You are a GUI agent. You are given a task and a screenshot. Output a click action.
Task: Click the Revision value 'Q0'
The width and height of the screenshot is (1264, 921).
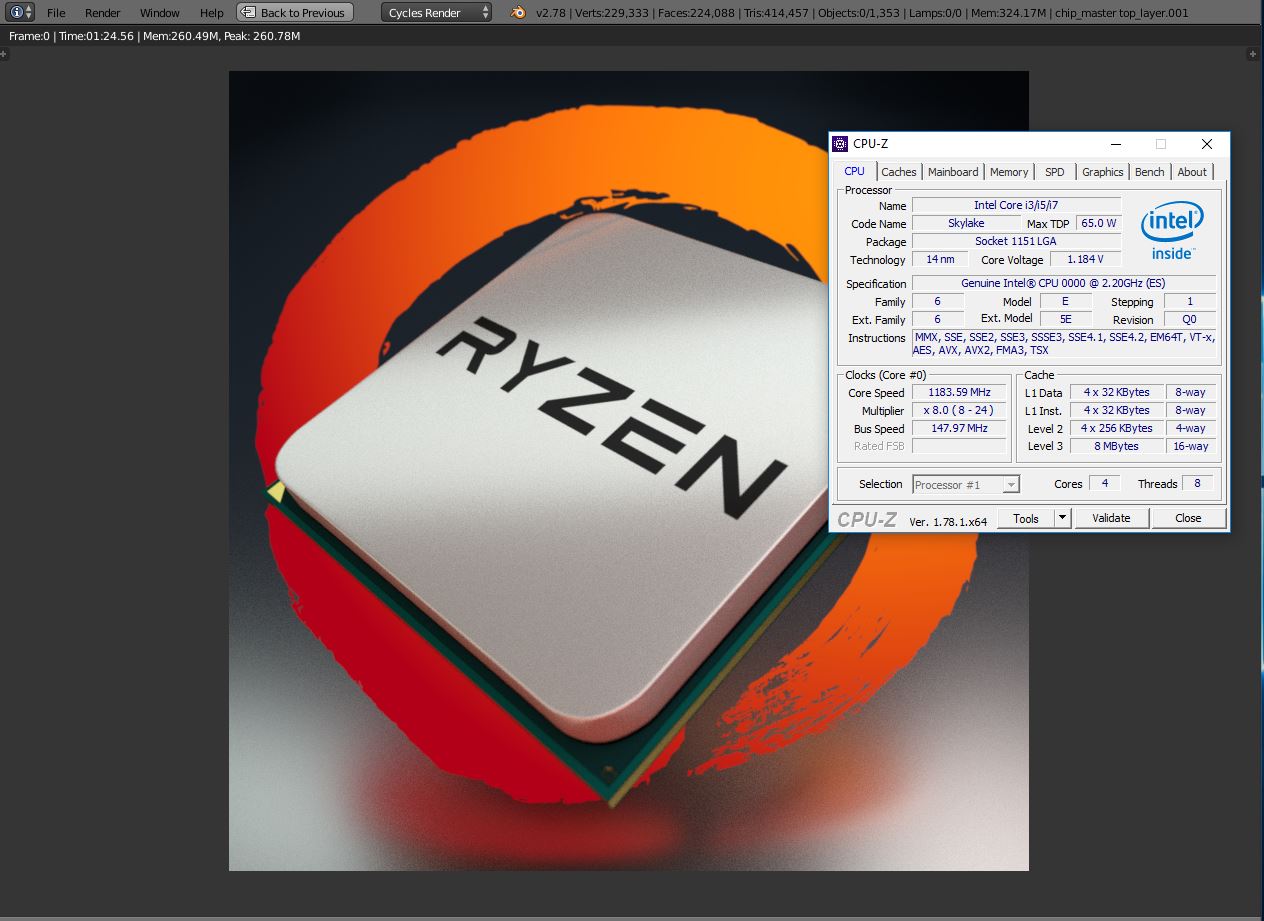point(1190,319)
